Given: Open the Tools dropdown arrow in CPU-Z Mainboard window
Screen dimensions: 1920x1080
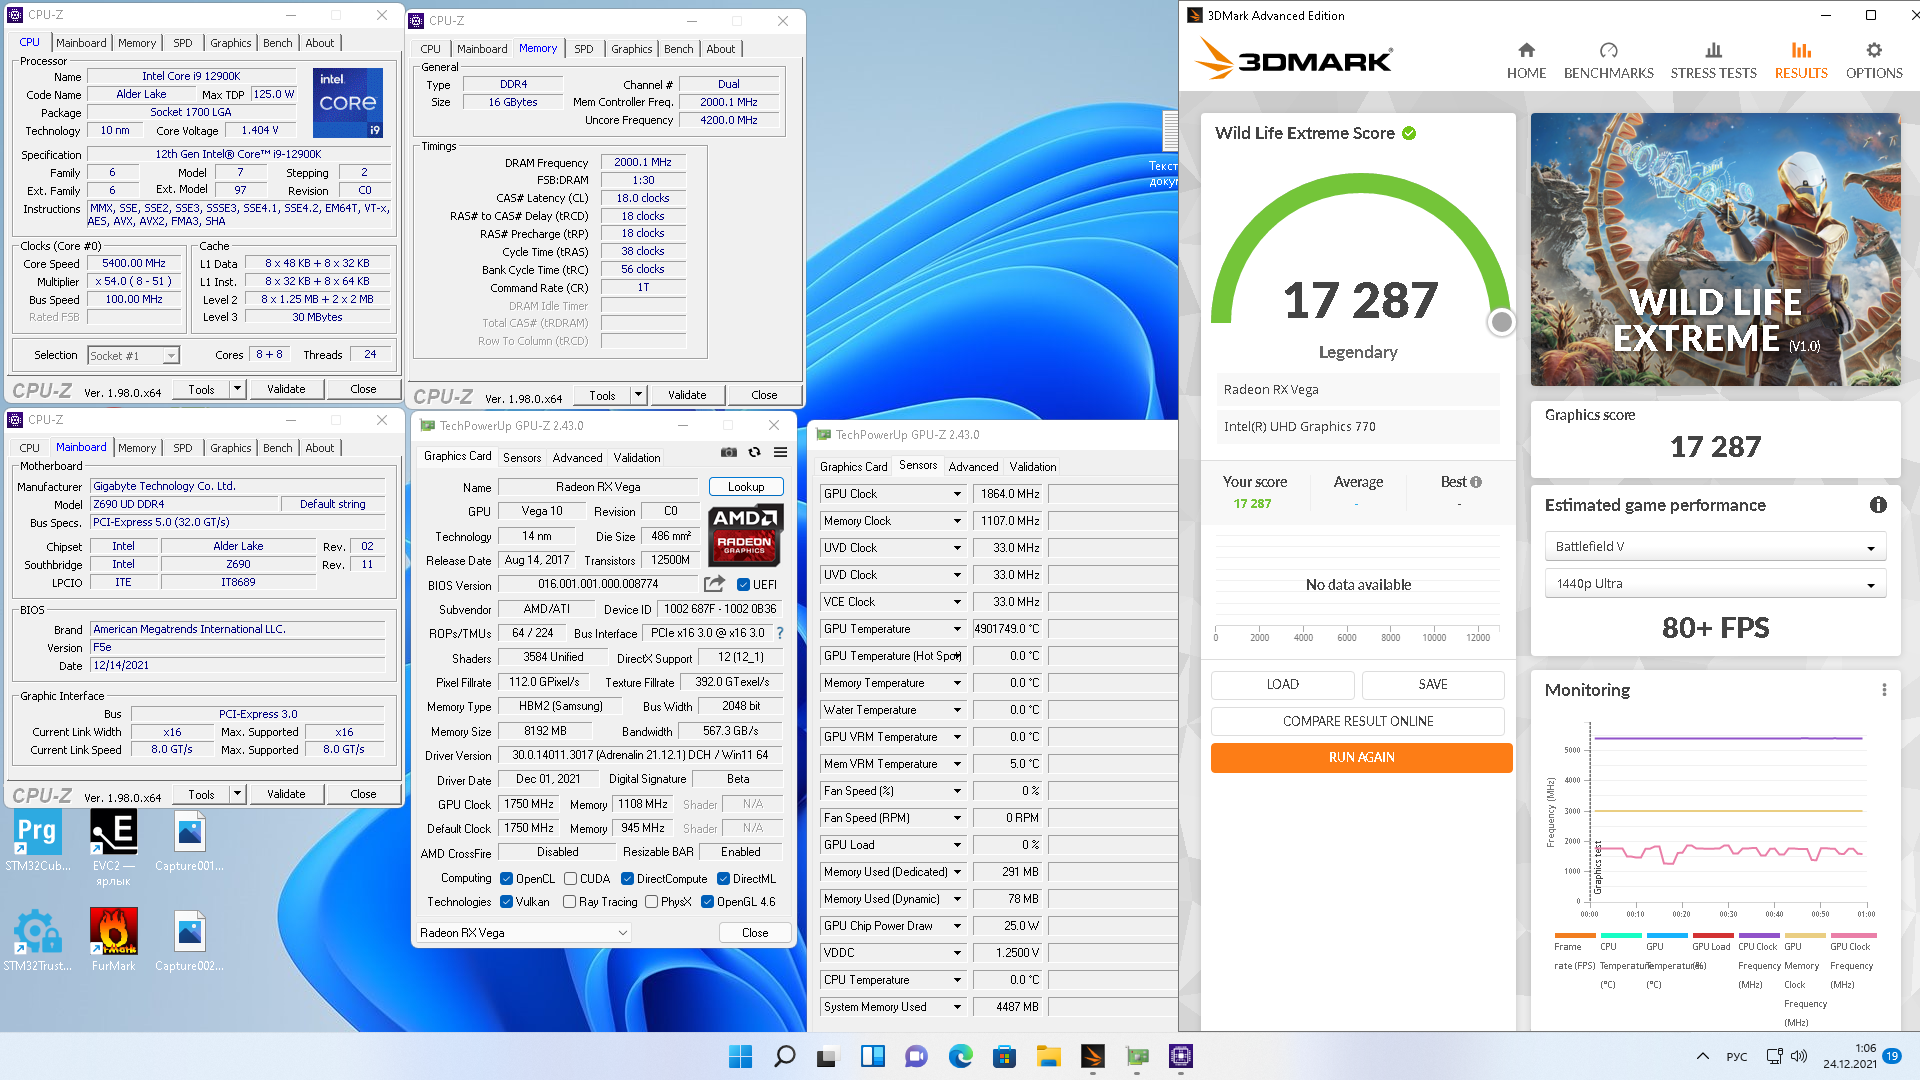Looking at the screenshot, I should [x=237, y=794].
